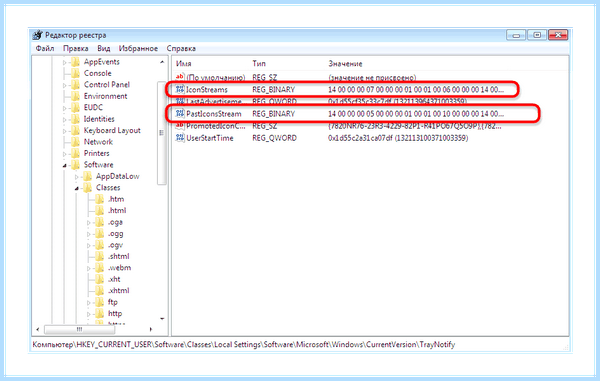Select the Printers folder icon
Image resolution: width=600 pixels, height=381 pixels.
tap(76, 153)
